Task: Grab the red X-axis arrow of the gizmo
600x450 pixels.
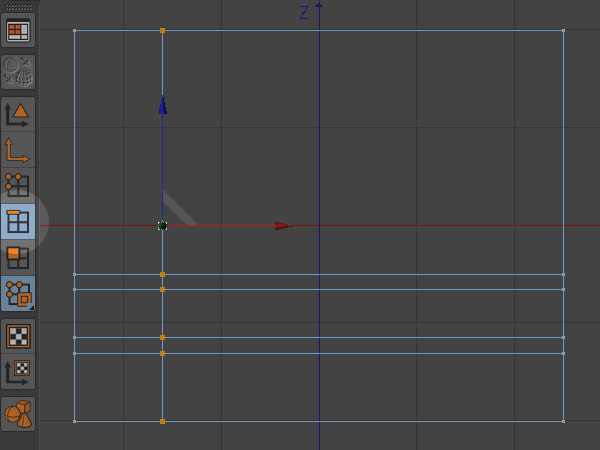Action: pos(284,226)
